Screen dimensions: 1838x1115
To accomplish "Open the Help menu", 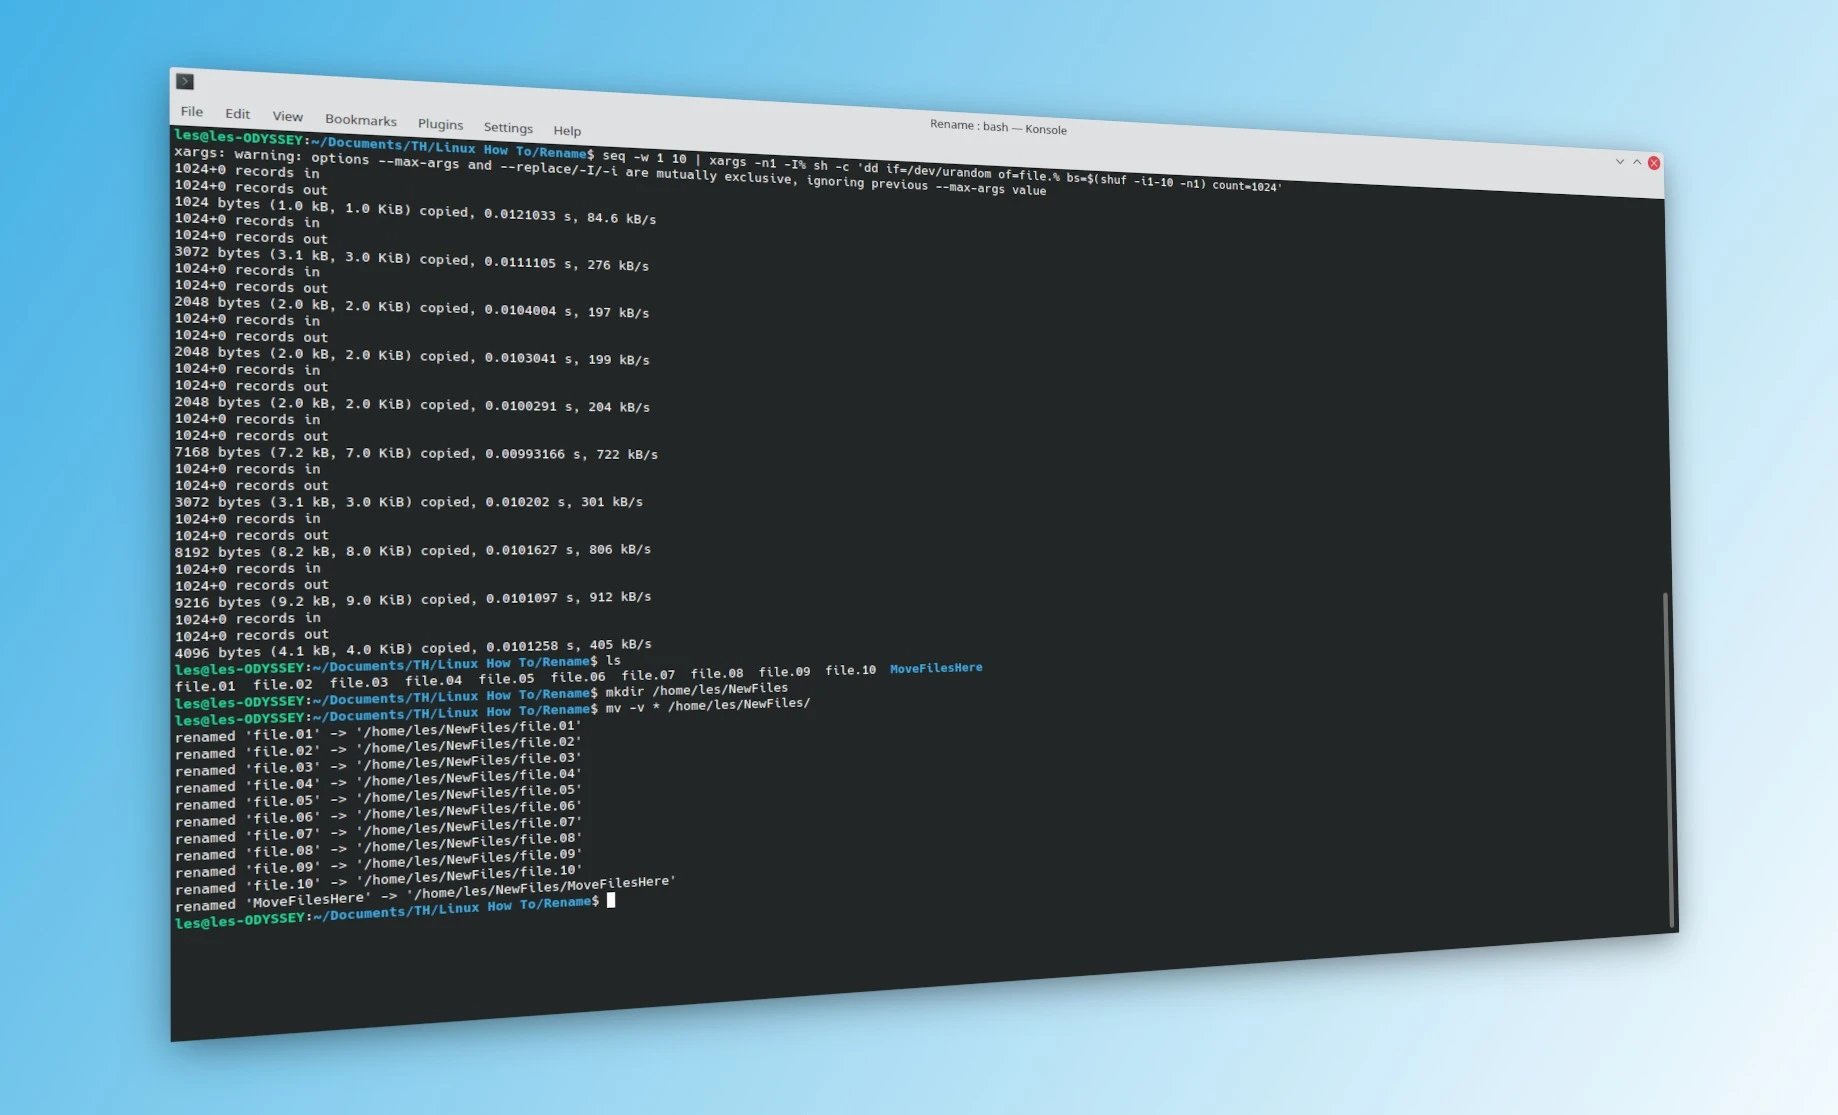I will (x=567, y=130).
